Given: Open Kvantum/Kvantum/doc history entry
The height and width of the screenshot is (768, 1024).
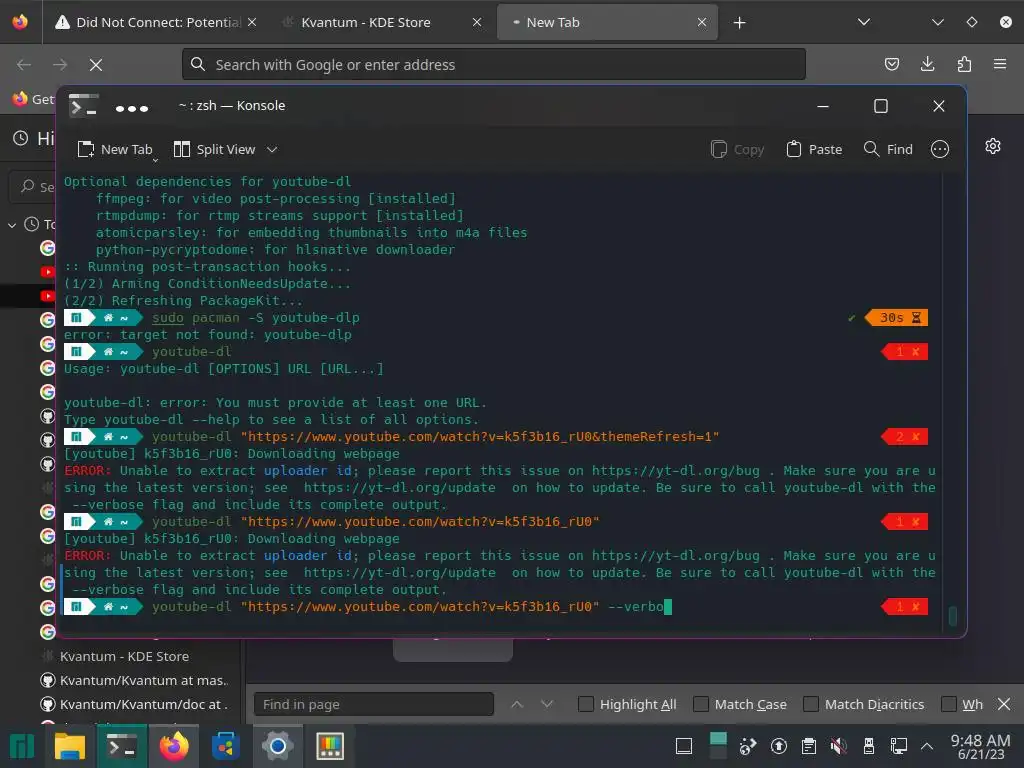Looking at the screenshot, I should point(134,705).
